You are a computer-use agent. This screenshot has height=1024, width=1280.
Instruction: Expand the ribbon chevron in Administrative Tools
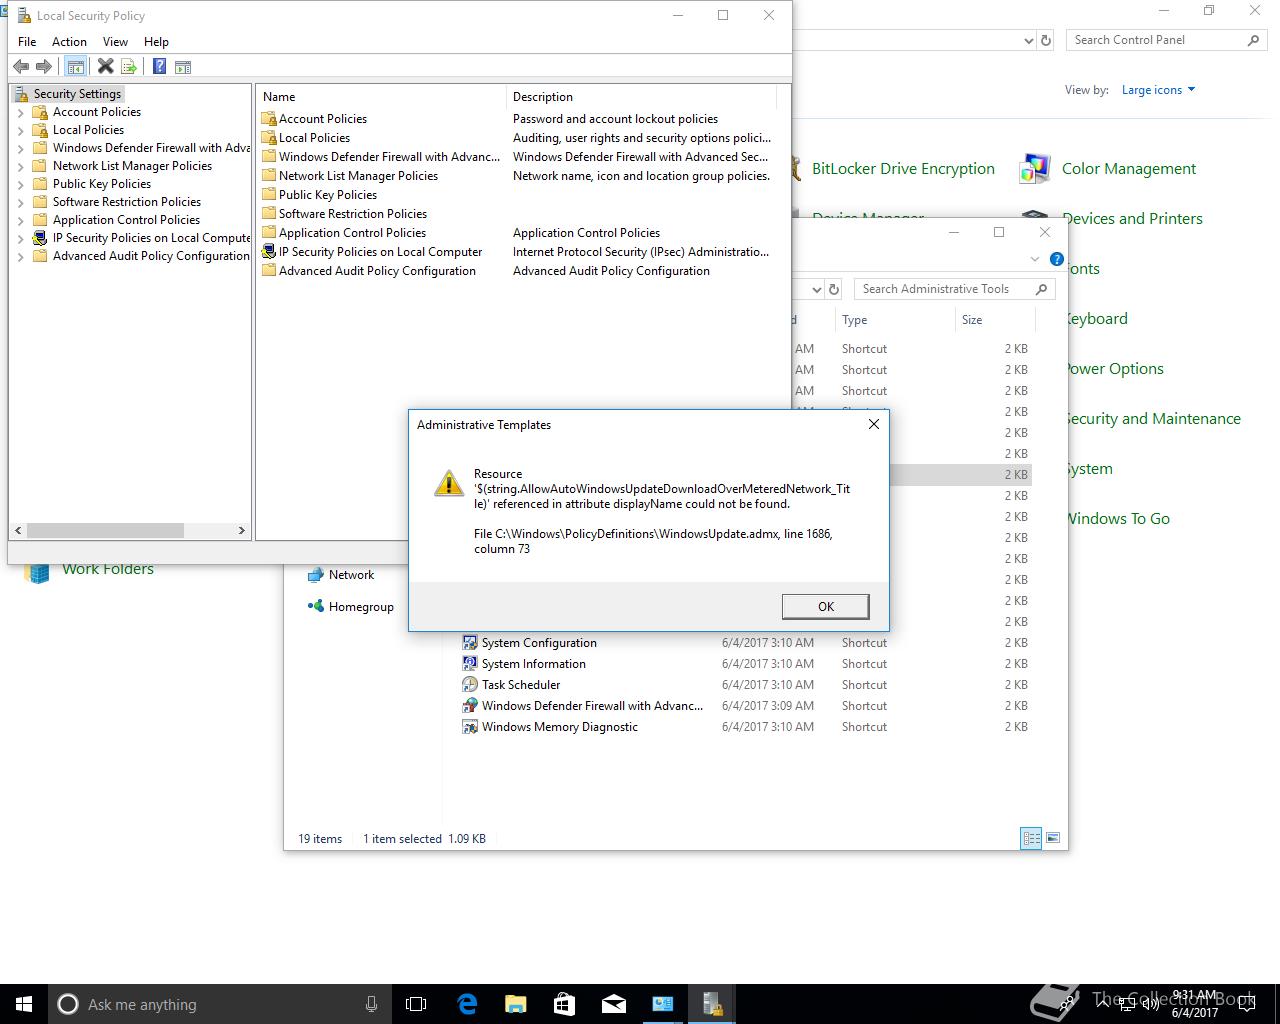pyautogui.click(x=1035, y=259)
